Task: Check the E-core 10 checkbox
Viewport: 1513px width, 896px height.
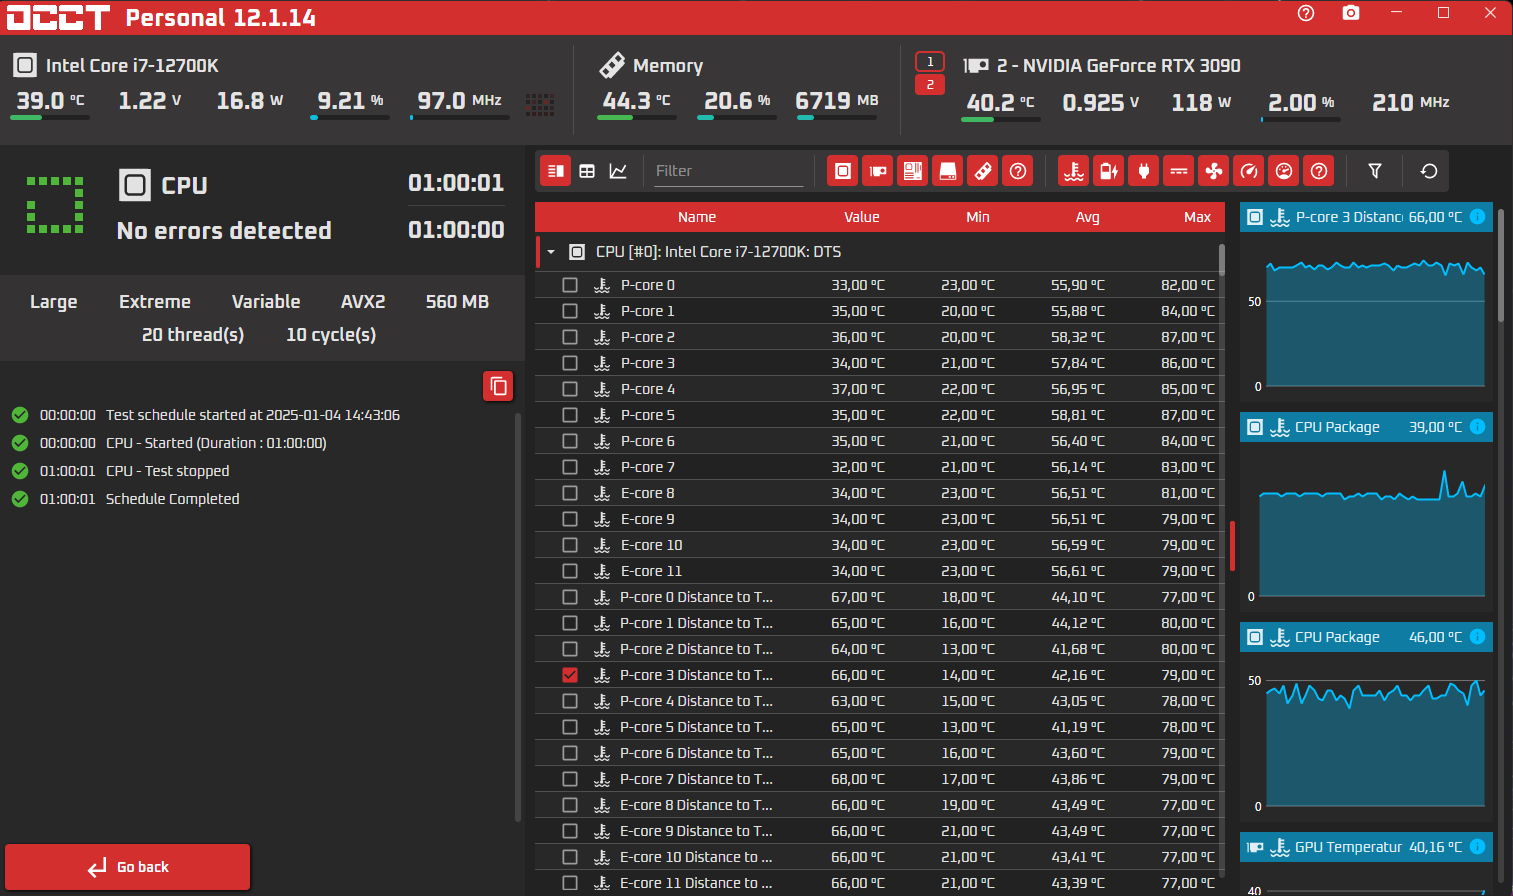Action: (570, 545)
